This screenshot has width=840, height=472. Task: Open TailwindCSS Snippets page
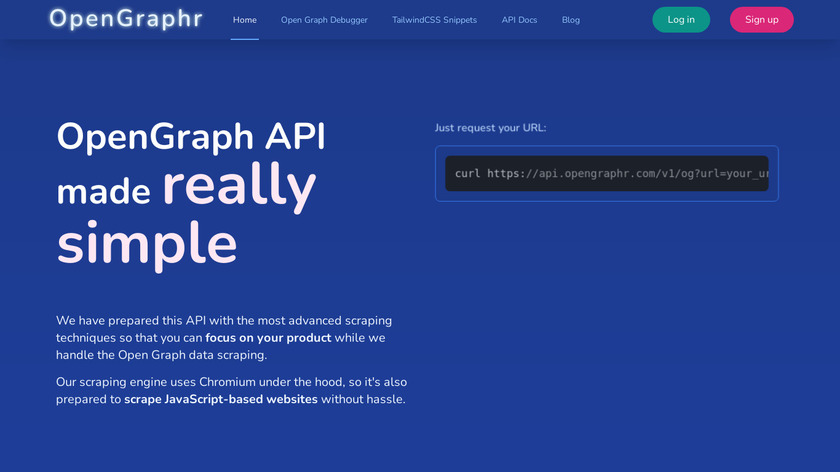(434, 20)
